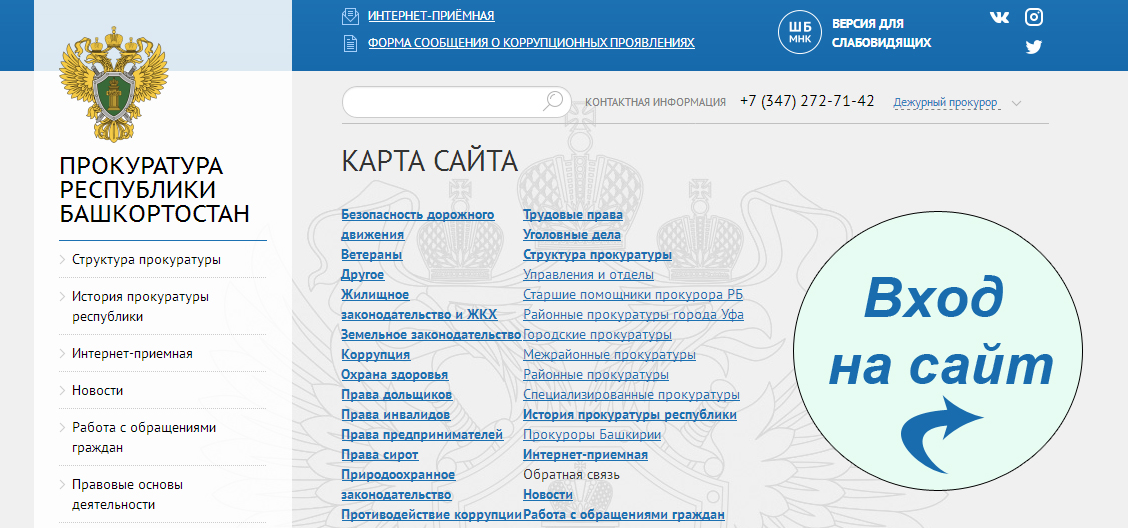1128x528 pixels.
Task: Expand История прокуратуры республики sidebar chevron
Action: point(63,296)
